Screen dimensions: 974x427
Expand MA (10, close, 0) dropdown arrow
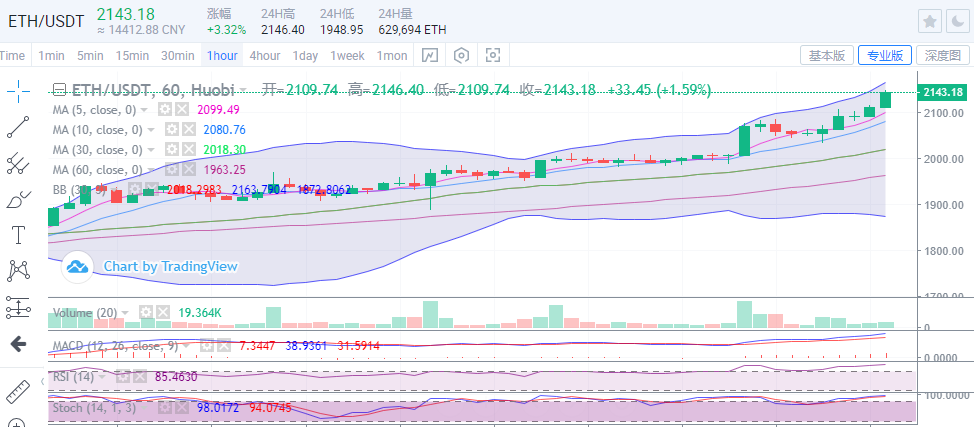(151, 130)
